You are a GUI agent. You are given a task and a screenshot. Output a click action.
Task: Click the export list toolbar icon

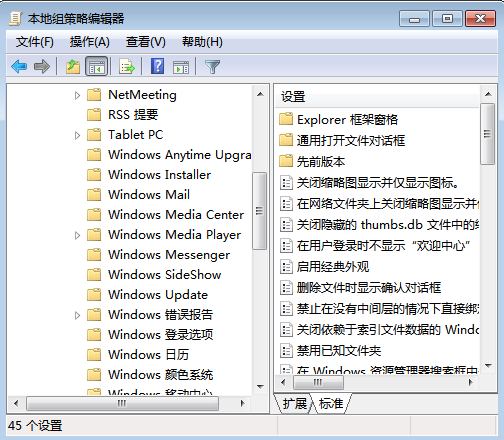[x=127, y=66]
